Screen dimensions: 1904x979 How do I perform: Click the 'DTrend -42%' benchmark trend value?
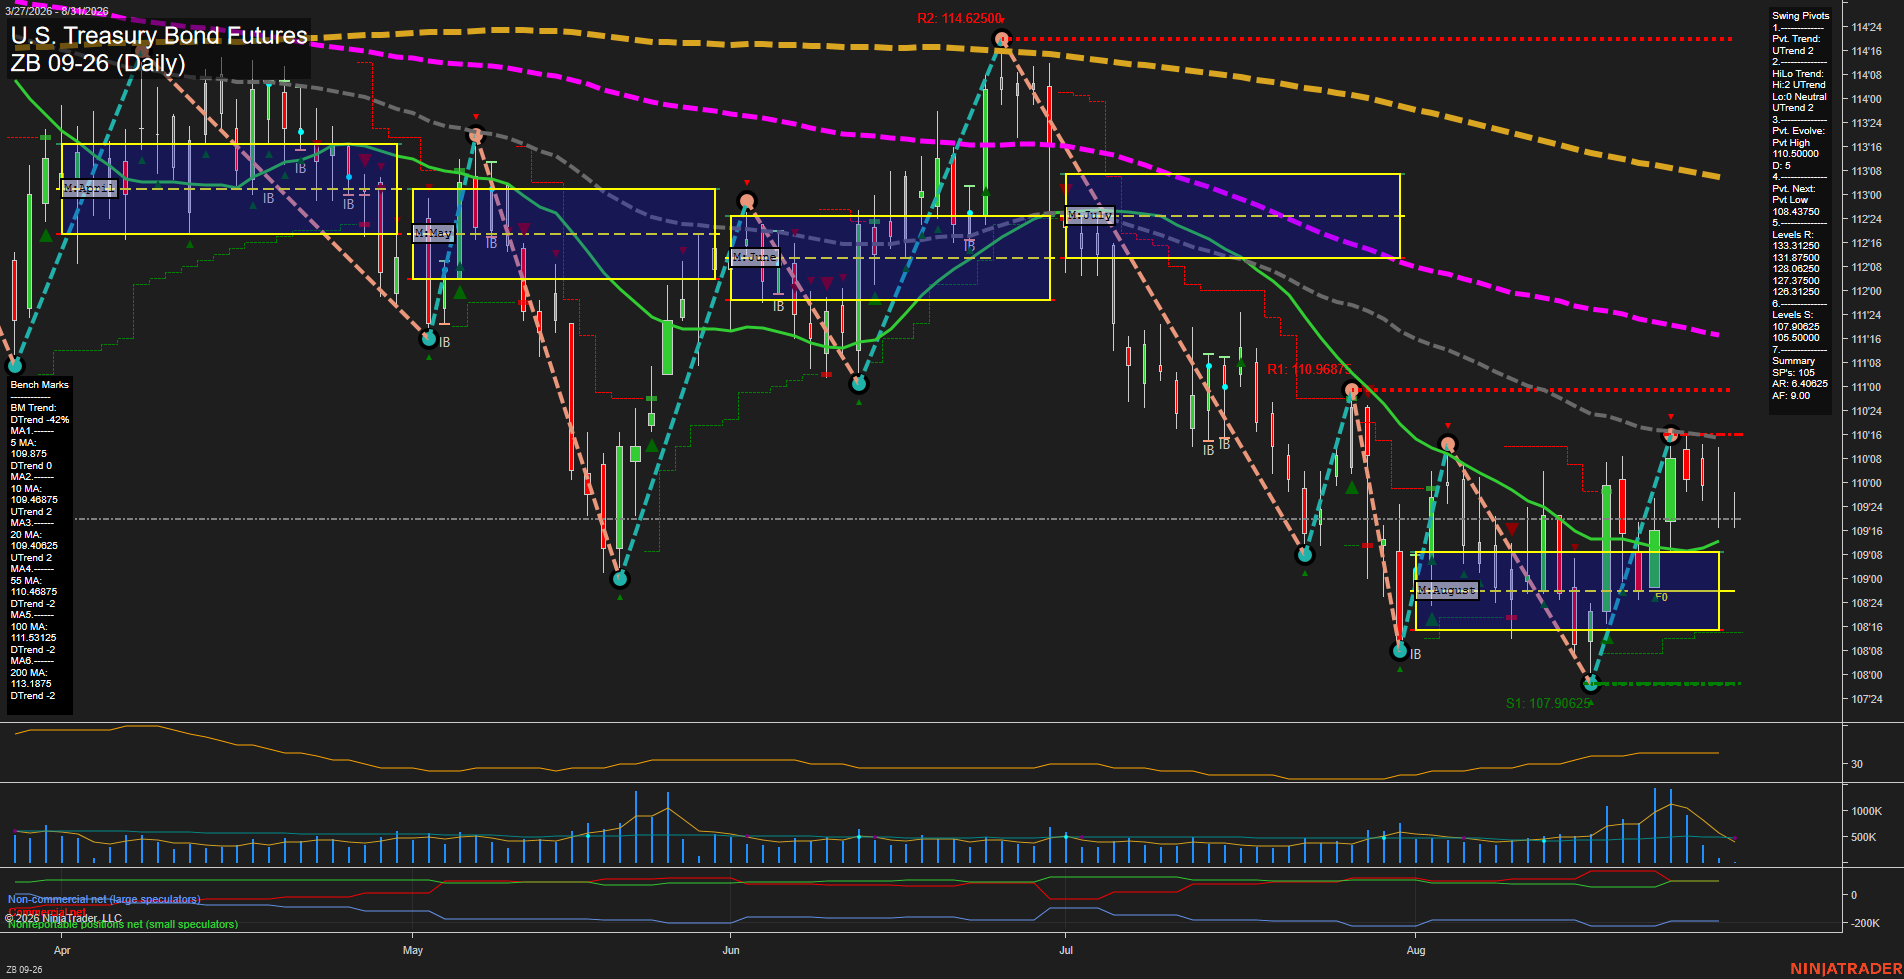click(40, 420)
